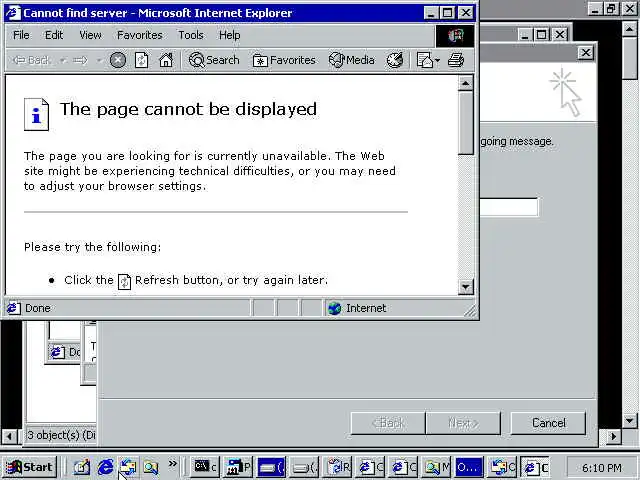Click the background window bottom scroll-down arrow
This screenshot has width=640, height=480.
629,420
